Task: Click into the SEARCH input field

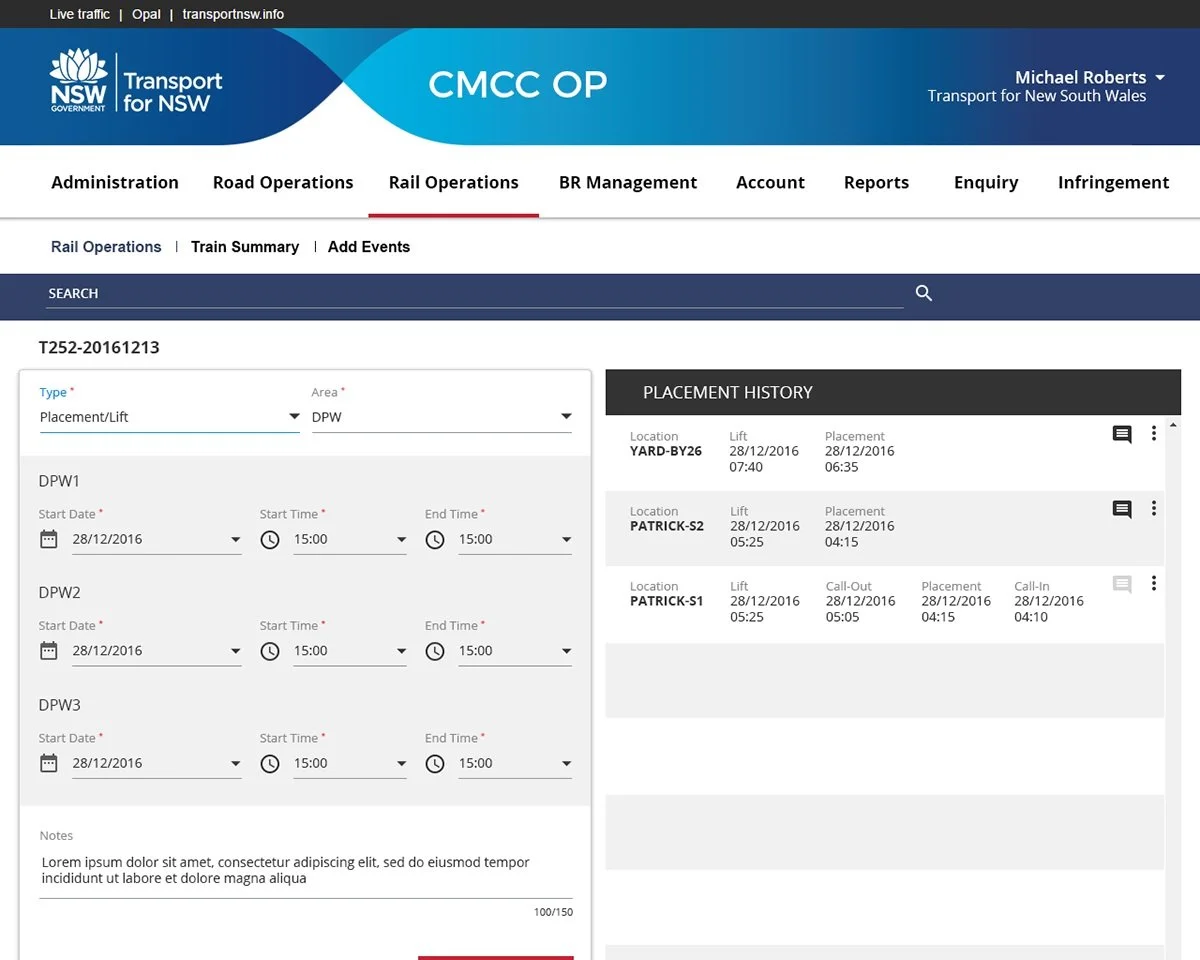Action: point(475,293)
